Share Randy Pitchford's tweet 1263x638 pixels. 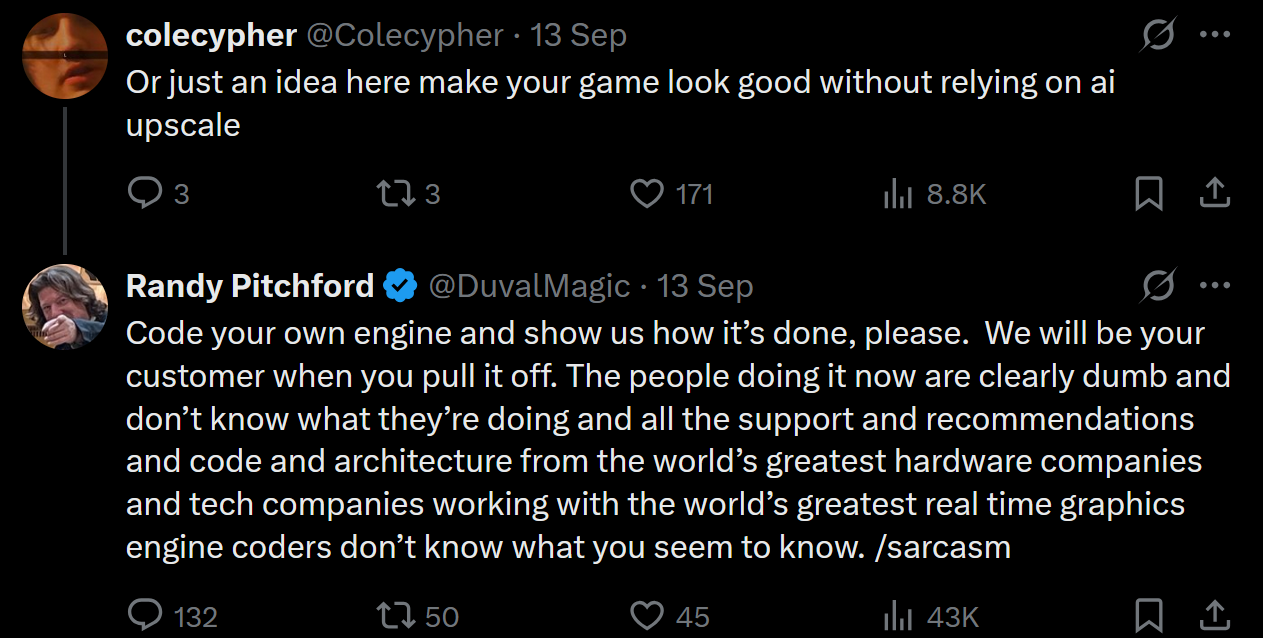pyautogui.click(x=1214, y=615)
